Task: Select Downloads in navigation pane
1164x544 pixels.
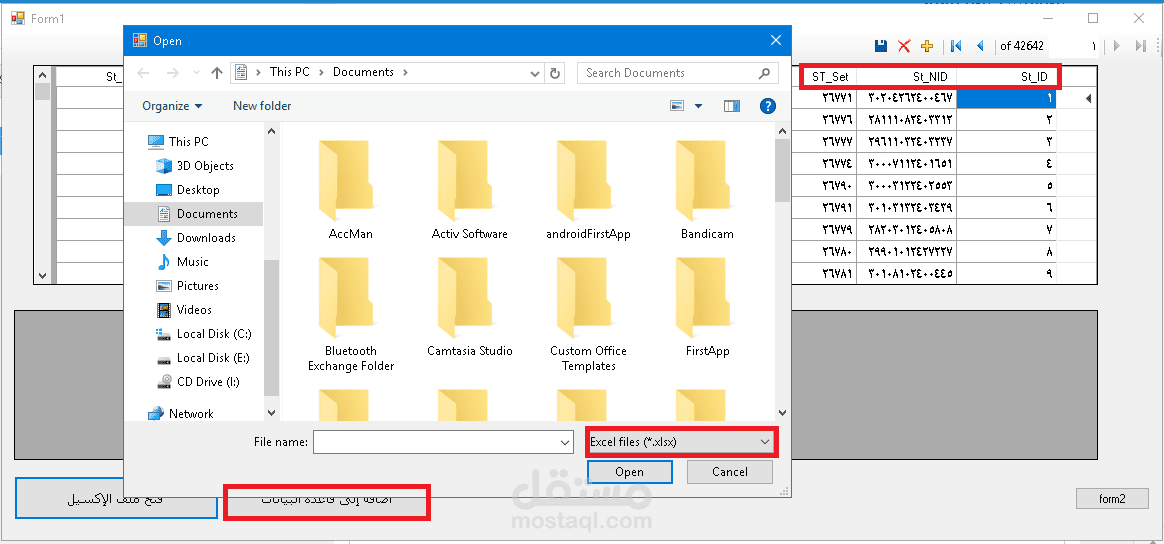Action: pos(195,237)
